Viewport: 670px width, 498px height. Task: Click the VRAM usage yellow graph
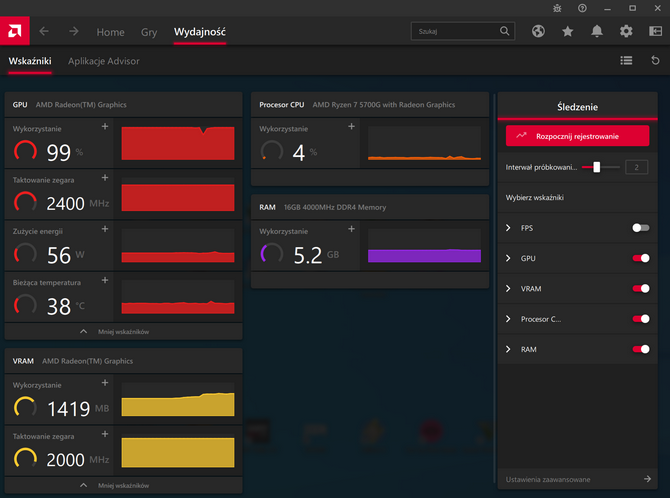pos(178,400)
